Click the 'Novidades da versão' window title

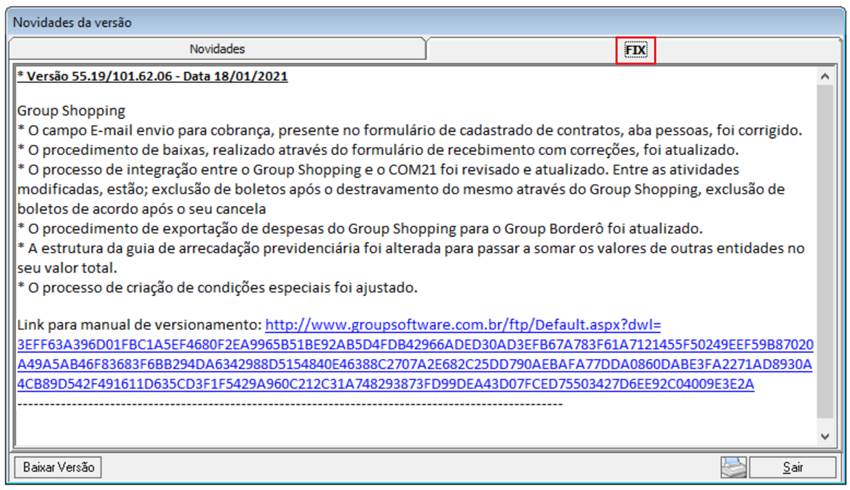[x=72, y=23]
